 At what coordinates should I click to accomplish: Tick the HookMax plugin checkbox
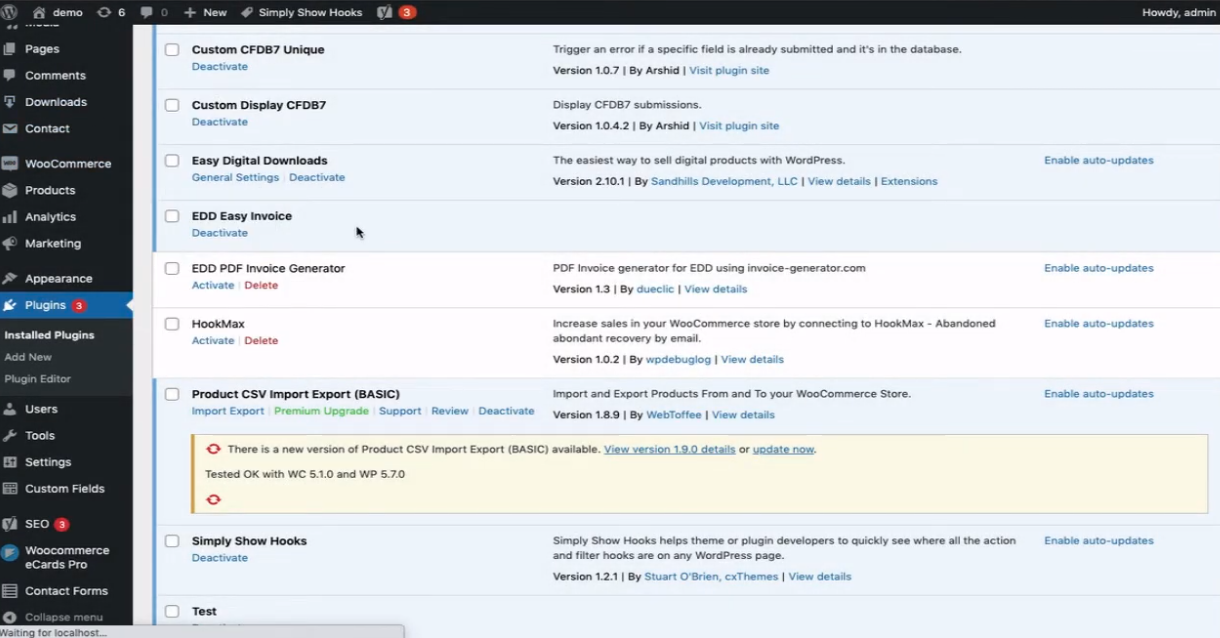tap(172, 324)
